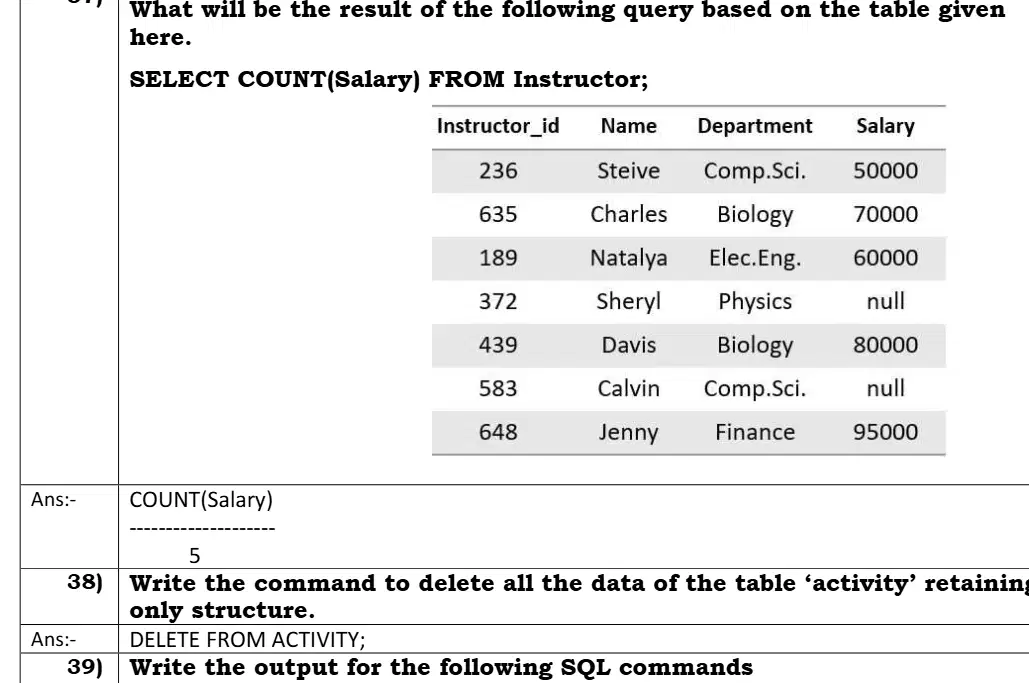Viewport: 1029px width, 683px height.
Task: Select the cell with salary 50000
Action: click(885, 171)
